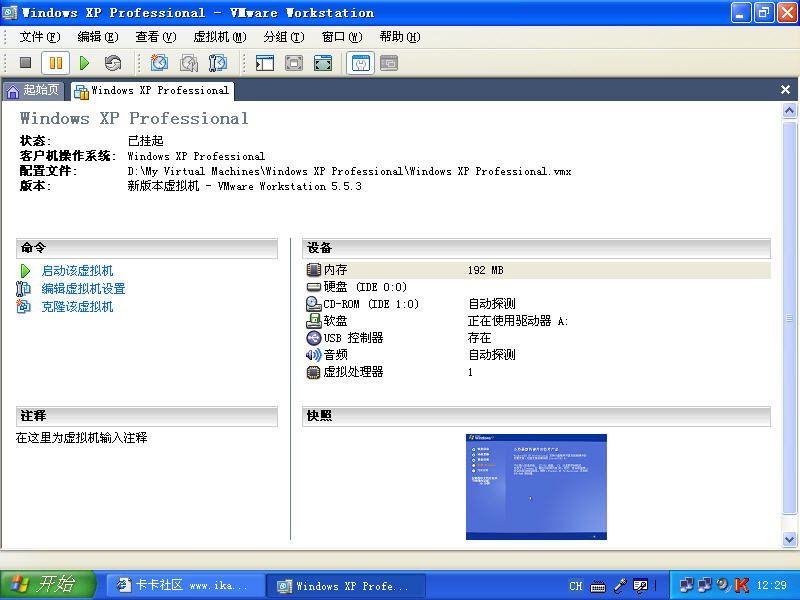Viewport: 800px width, 600px height.
Task: Click the power off (stop) toolbar icon
Action: pyautogui.click(x=26, y=63)
